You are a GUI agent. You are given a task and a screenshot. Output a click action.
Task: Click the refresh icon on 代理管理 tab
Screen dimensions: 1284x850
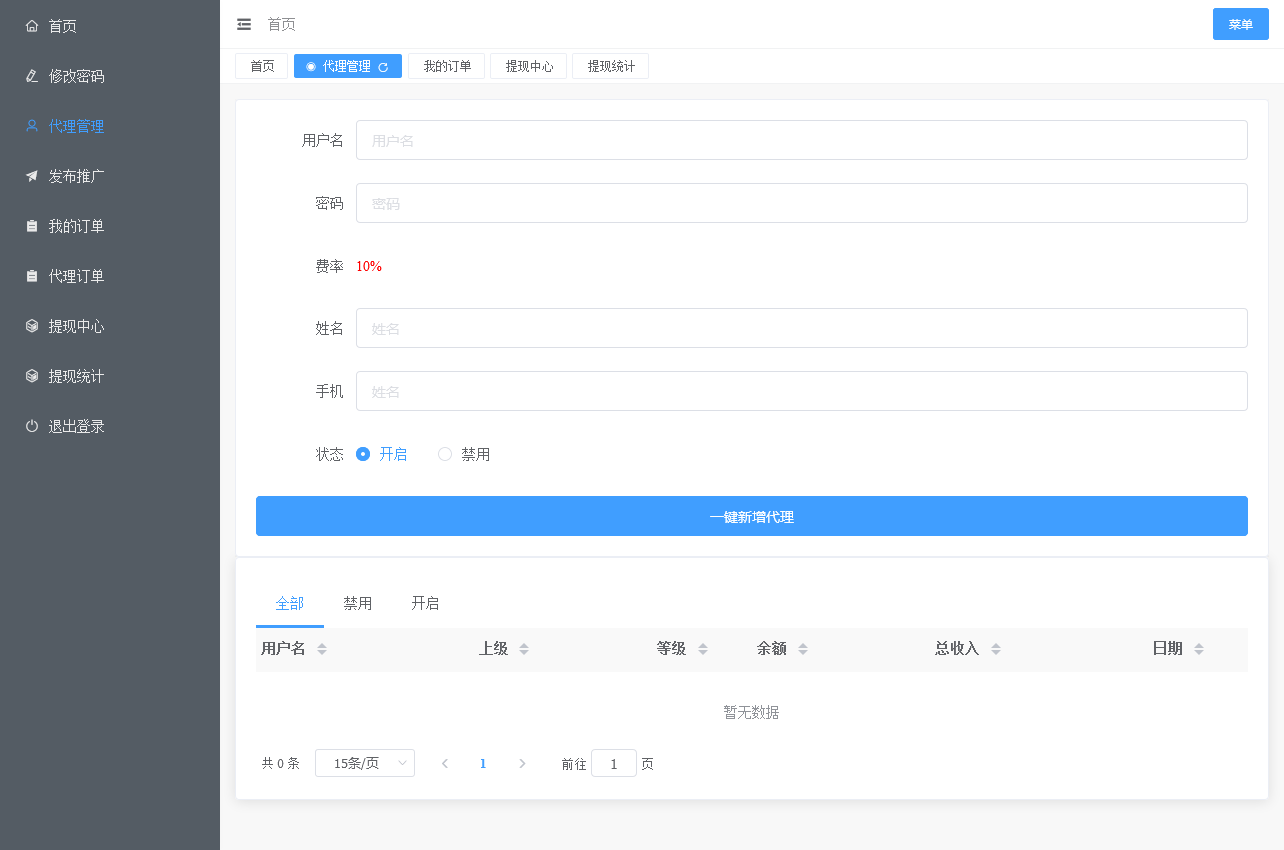(383, 67)
